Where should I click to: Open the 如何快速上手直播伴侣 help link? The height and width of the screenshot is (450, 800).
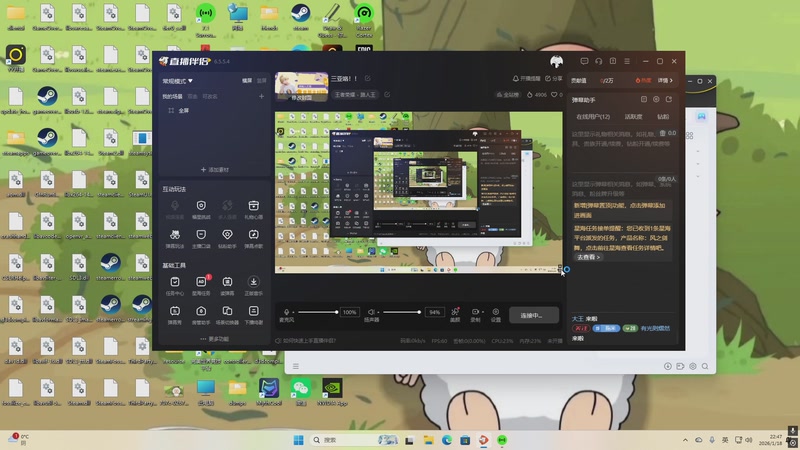click(306, 340)
